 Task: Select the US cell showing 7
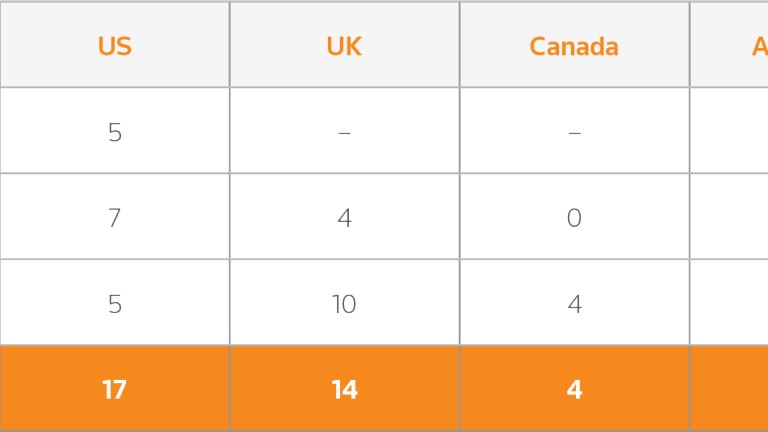(x=115, y=218)
